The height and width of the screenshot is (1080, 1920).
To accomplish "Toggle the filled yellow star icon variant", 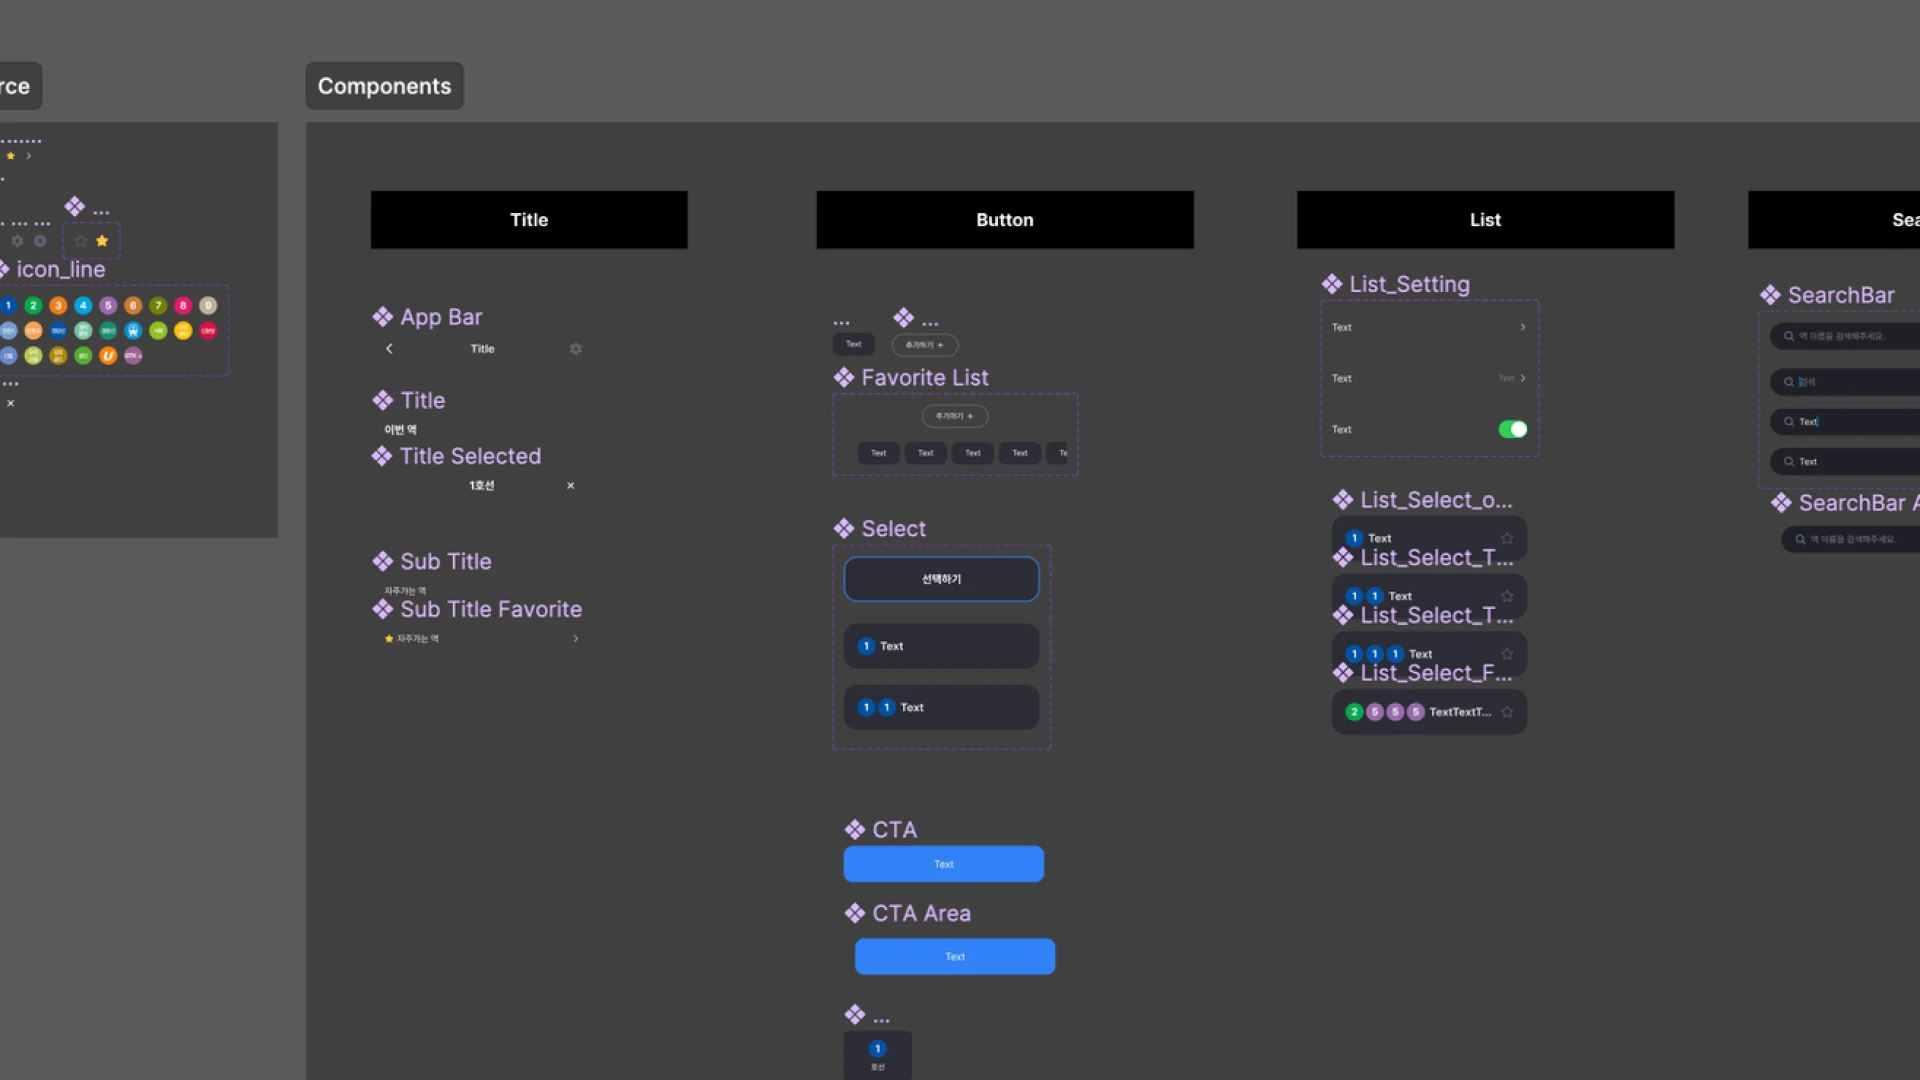I will (102, 241).
